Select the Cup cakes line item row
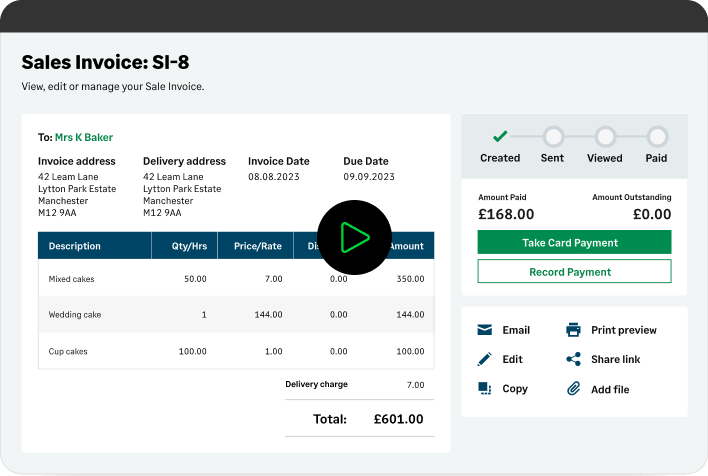This screenshot has width=708, height=476. pyautogui.click(x=236, y=351)
